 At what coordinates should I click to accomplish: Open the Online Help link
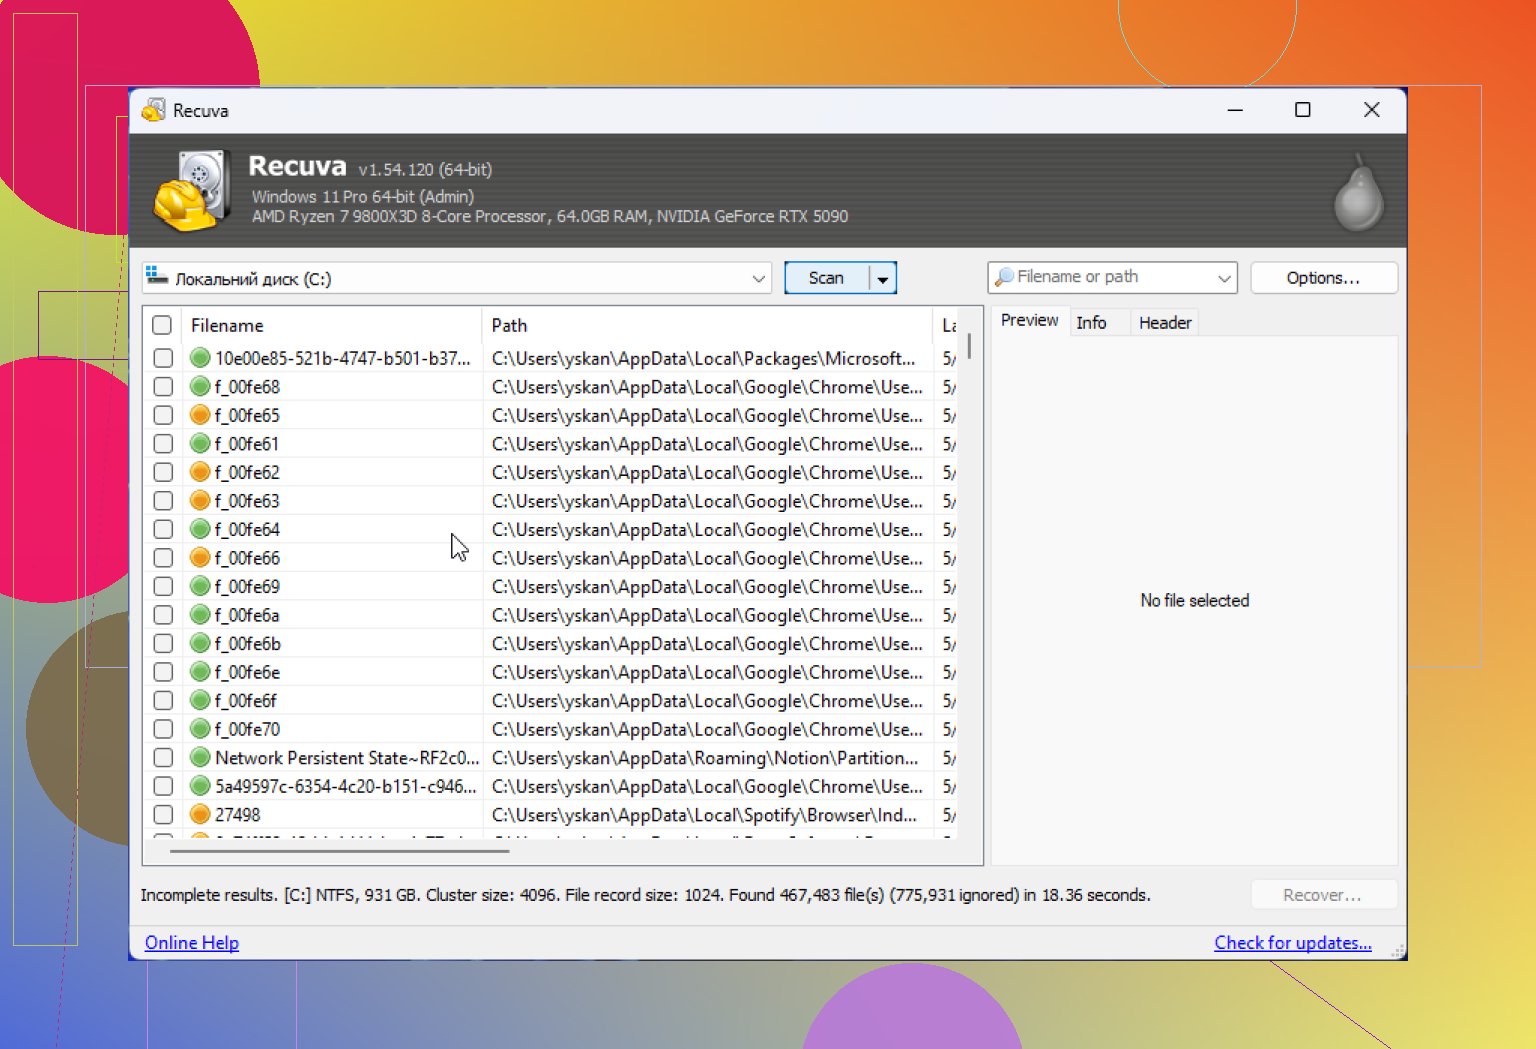pyautogui.click(x=192, y=943)
